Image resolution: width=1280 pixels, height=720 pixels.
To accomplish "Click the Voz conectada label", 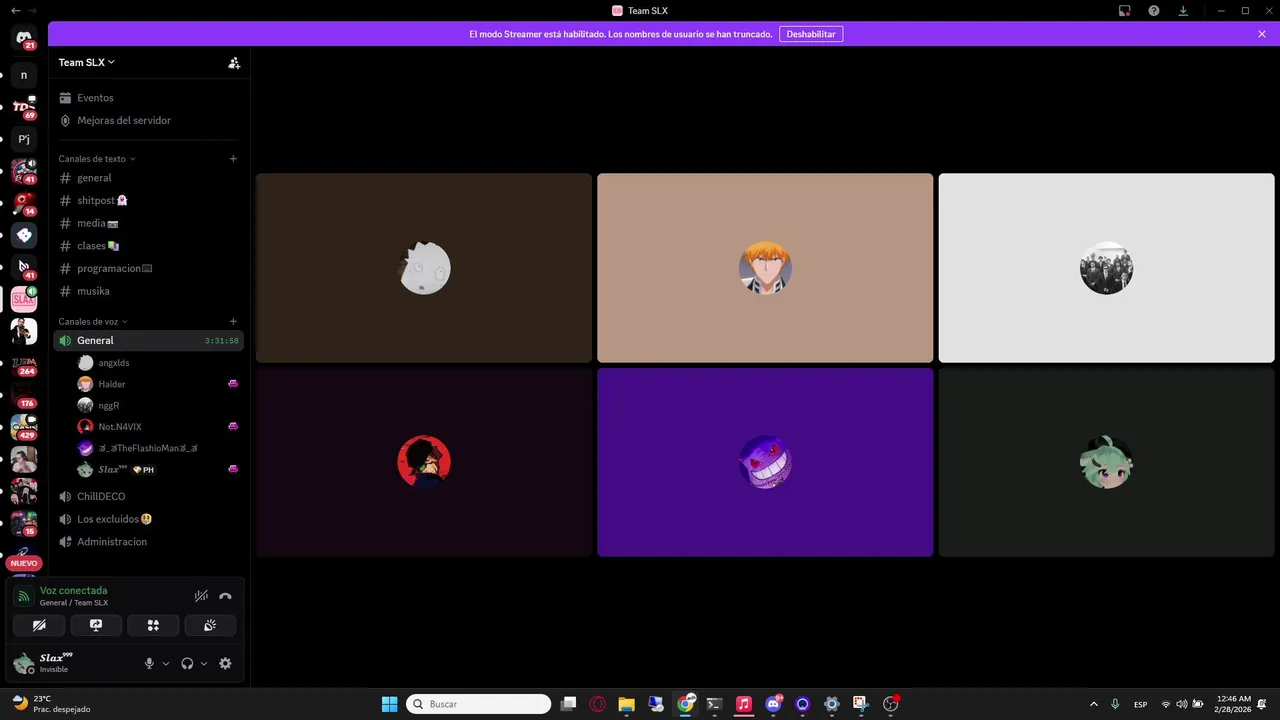I will coord(73,591).
